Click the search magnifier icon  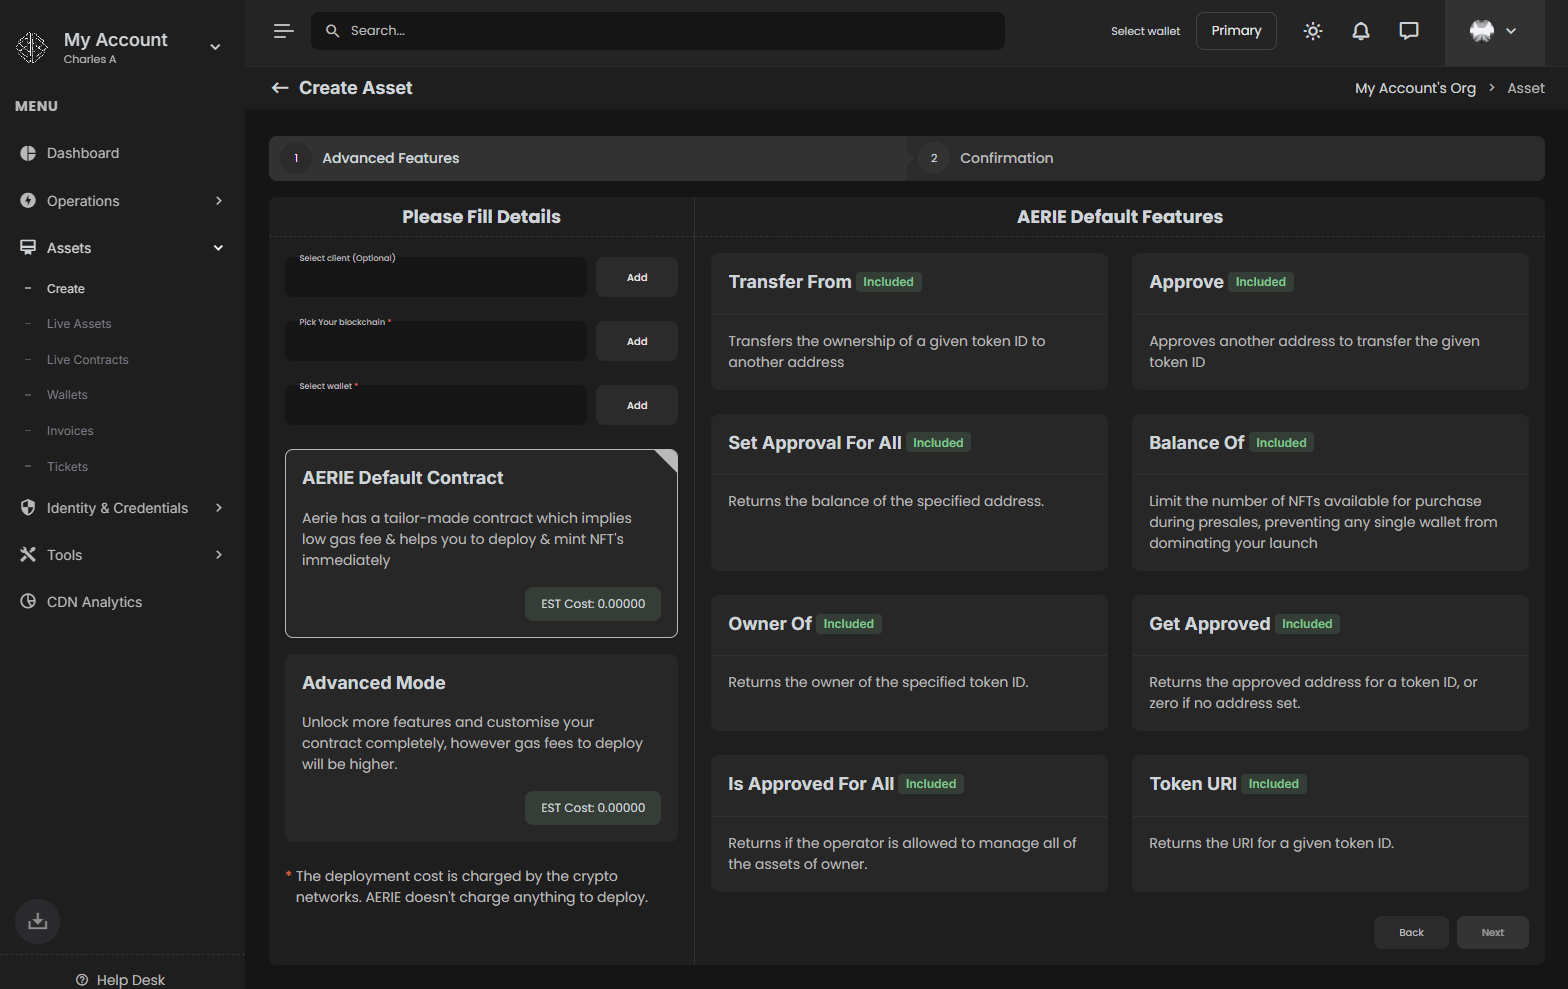333,31
